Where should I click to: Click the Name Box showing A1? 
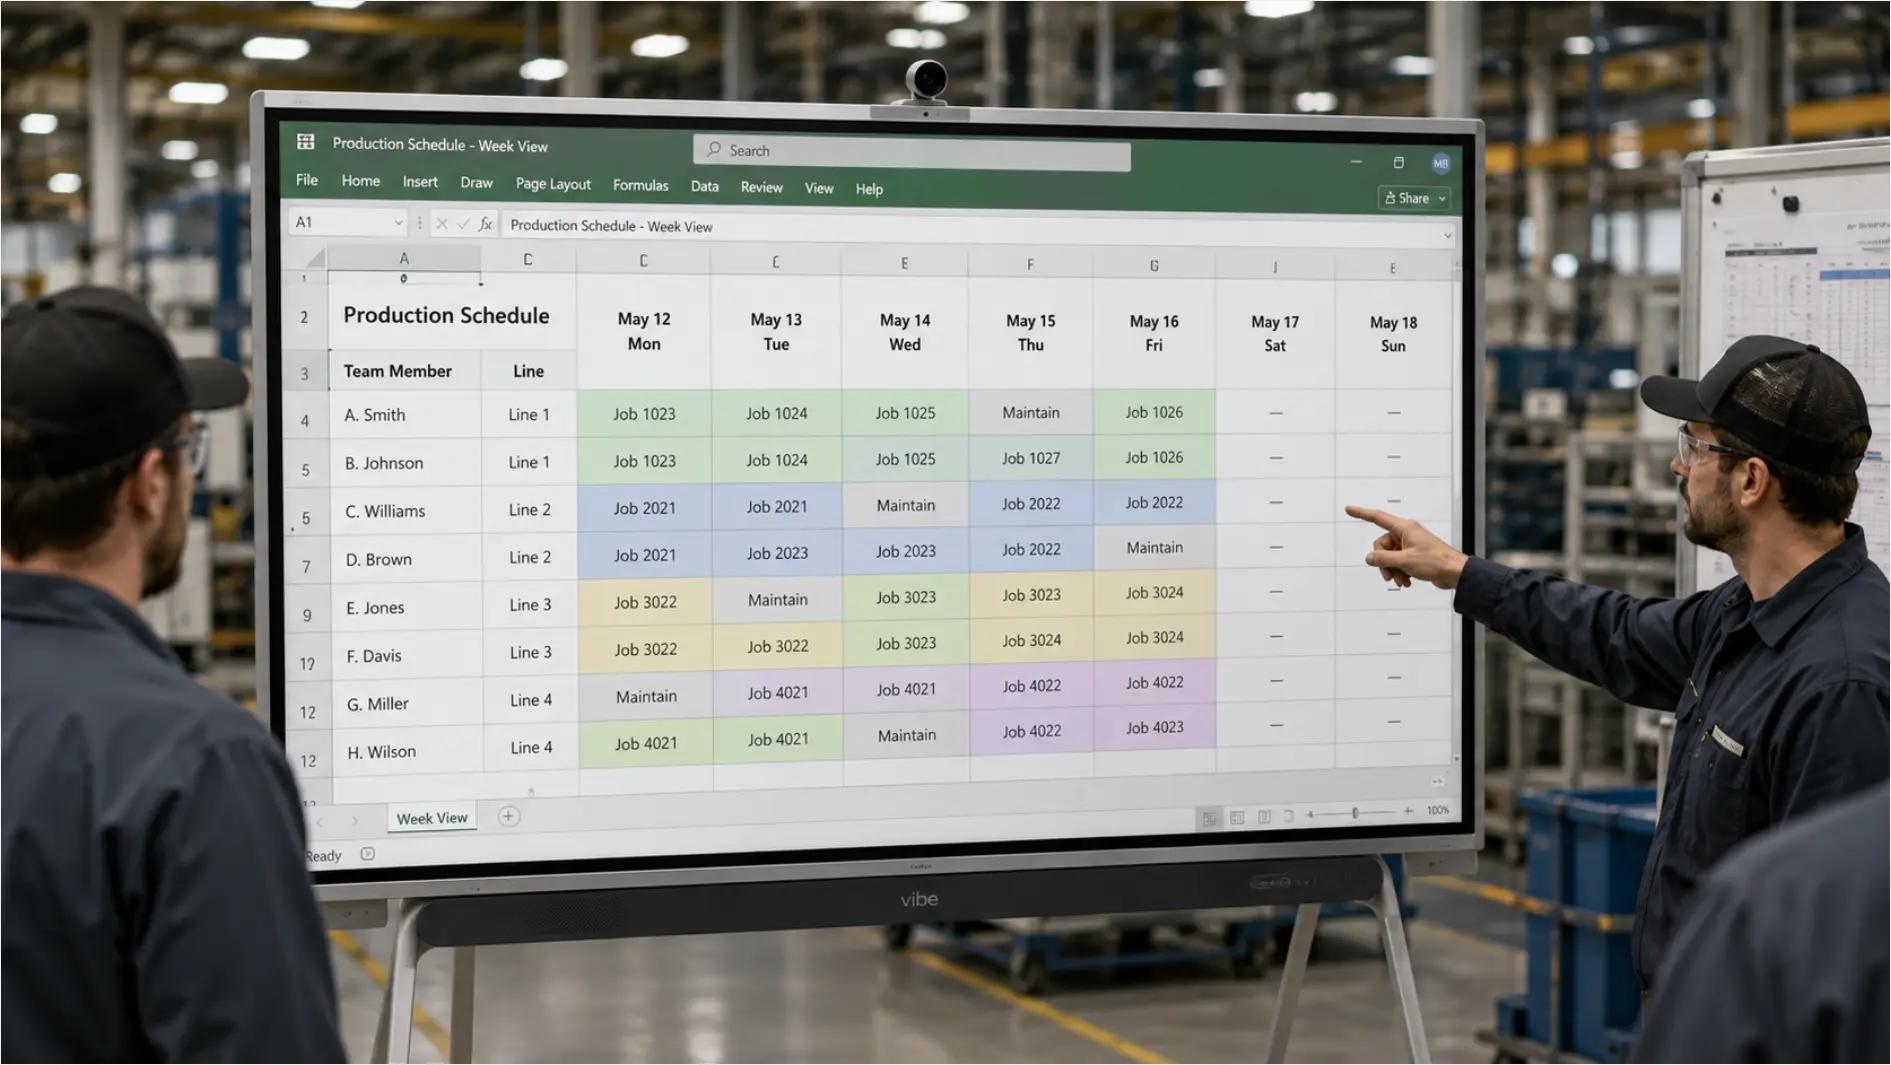(x=348, y=222)
